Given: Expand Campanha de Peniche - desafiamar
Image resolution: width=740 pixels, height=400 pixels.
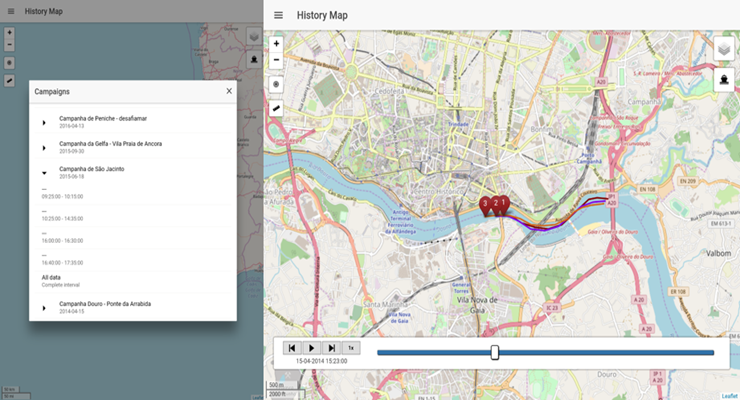Looking at the screenshot, I should tap(44, 123).
